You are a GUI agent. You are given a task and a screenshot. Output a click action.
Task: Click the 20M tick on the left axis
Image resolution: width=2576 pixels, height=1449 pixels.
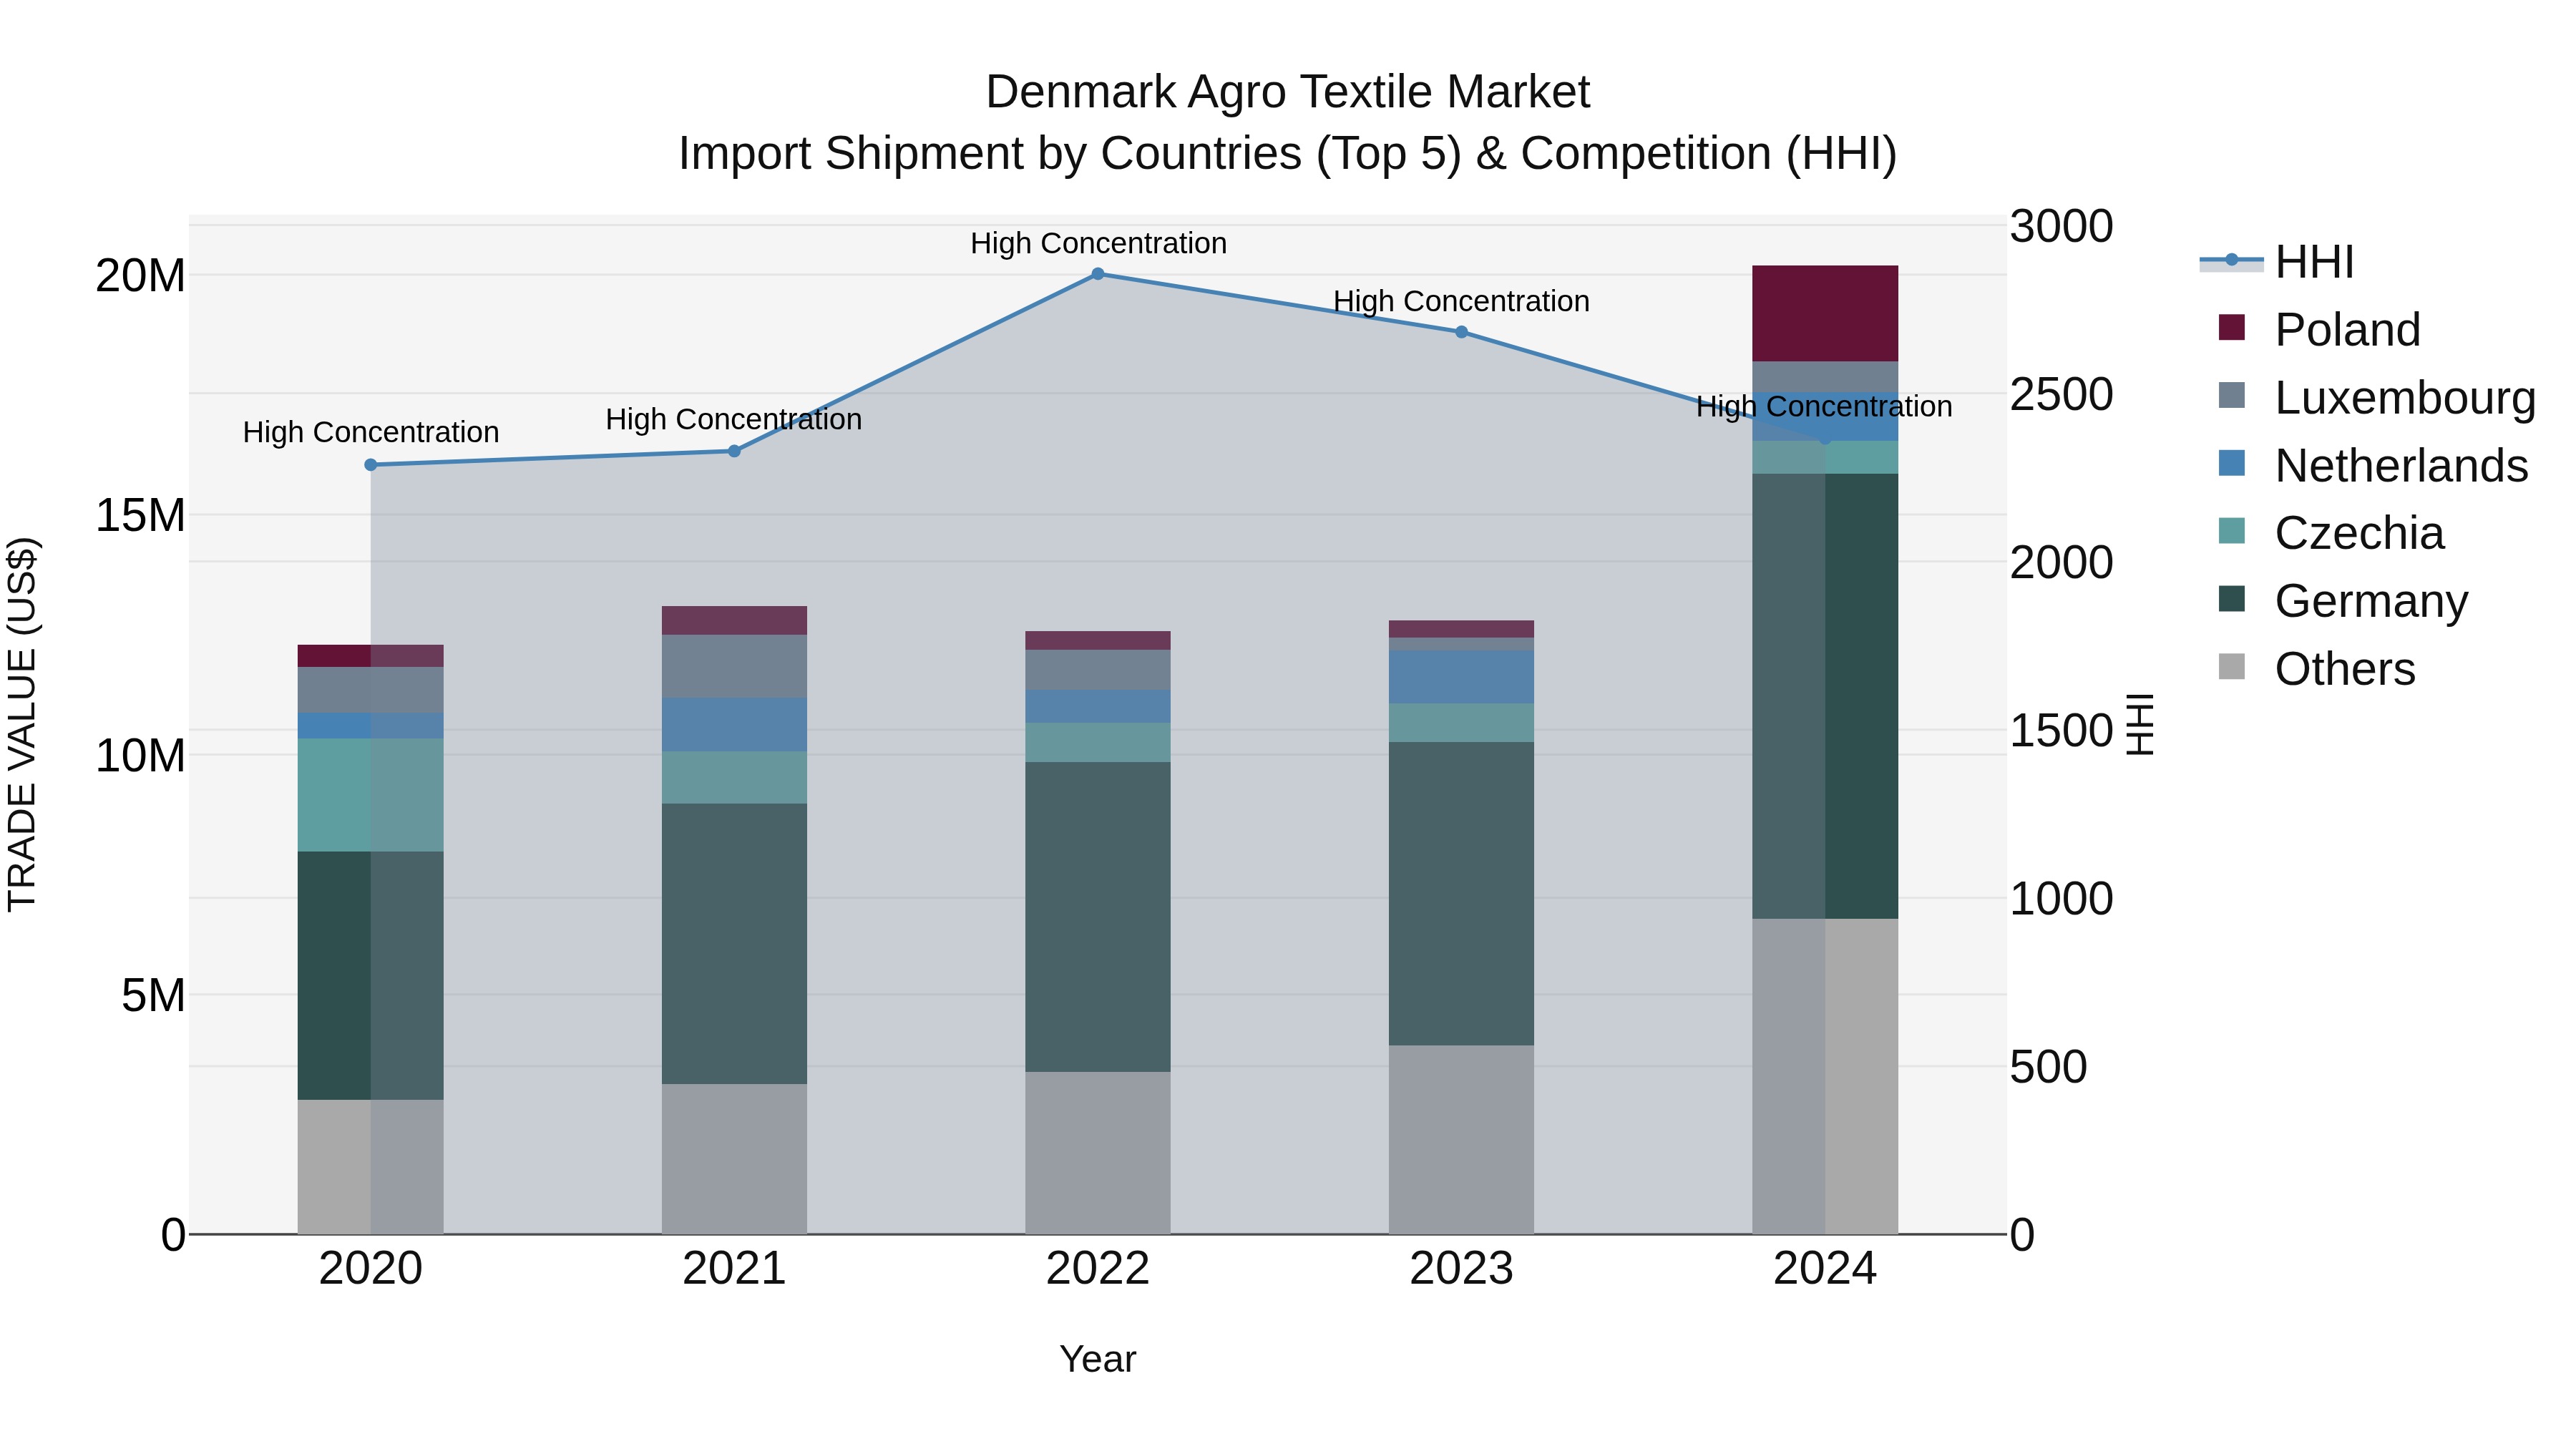pyautogui.click(x=141, y=275)
